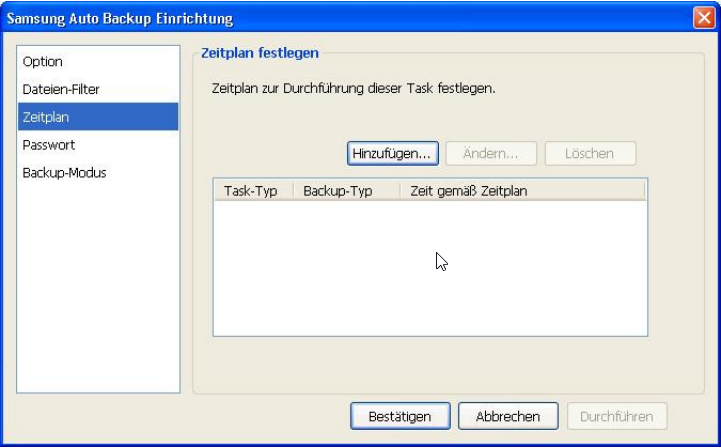The height and width of the screenshot is (448, 721).
Task: Select Dateien-Filter in the sidebar
Action: point(97,89)
